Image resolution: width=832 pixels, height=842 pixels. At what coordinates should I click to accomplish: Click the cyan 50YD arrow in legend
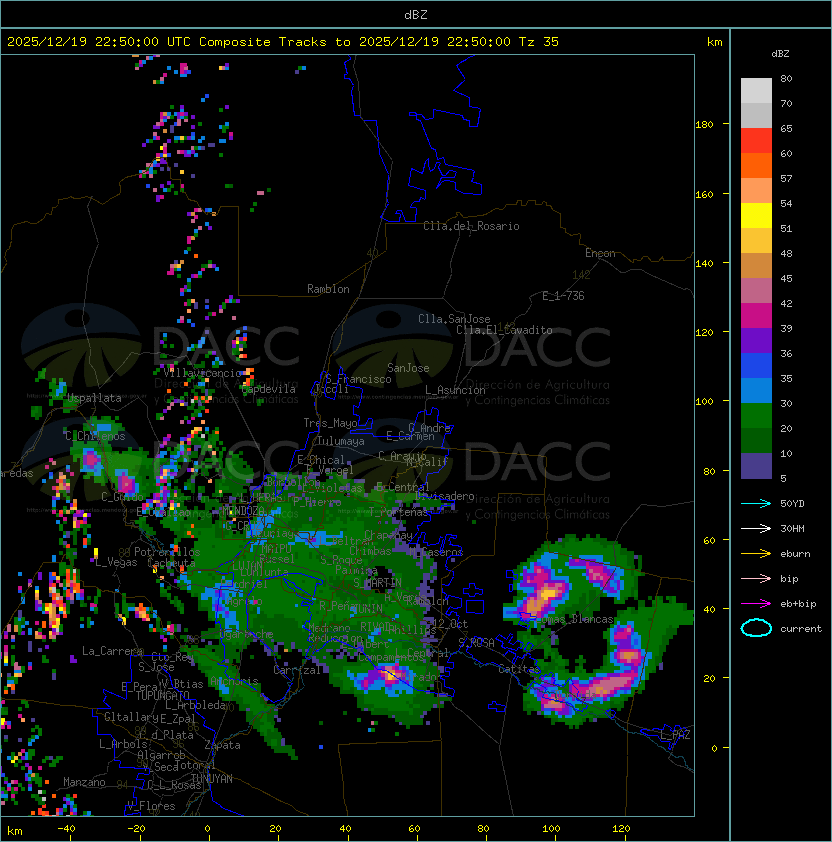pos(756,504)
